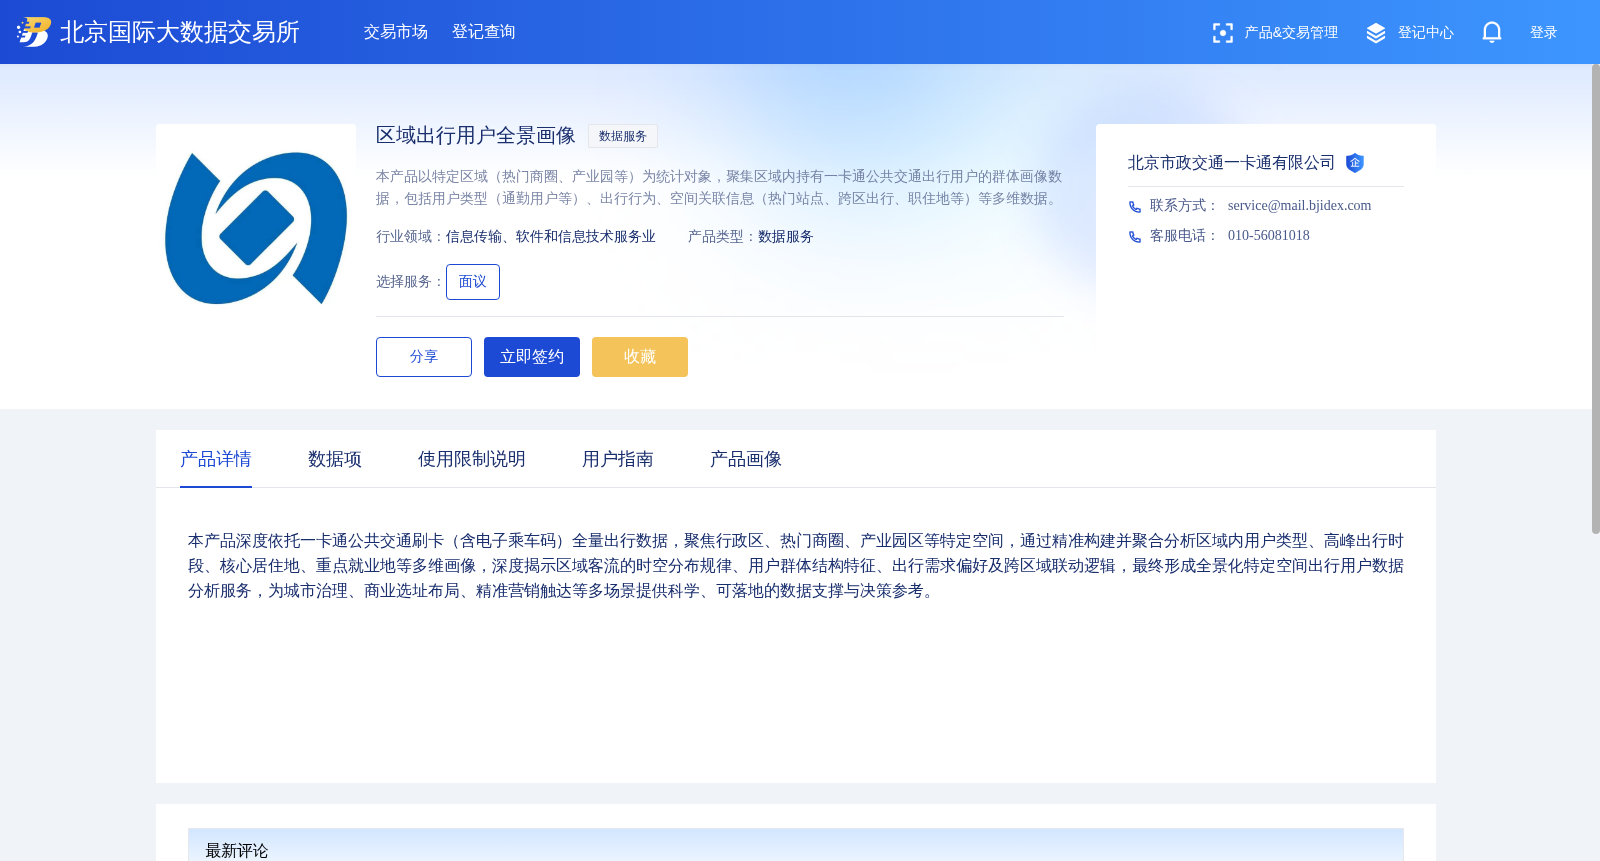Click the page vertical scrollbar thumb
The width and height of the screenshot is (1600, 861).
[x=1596, y=298]
